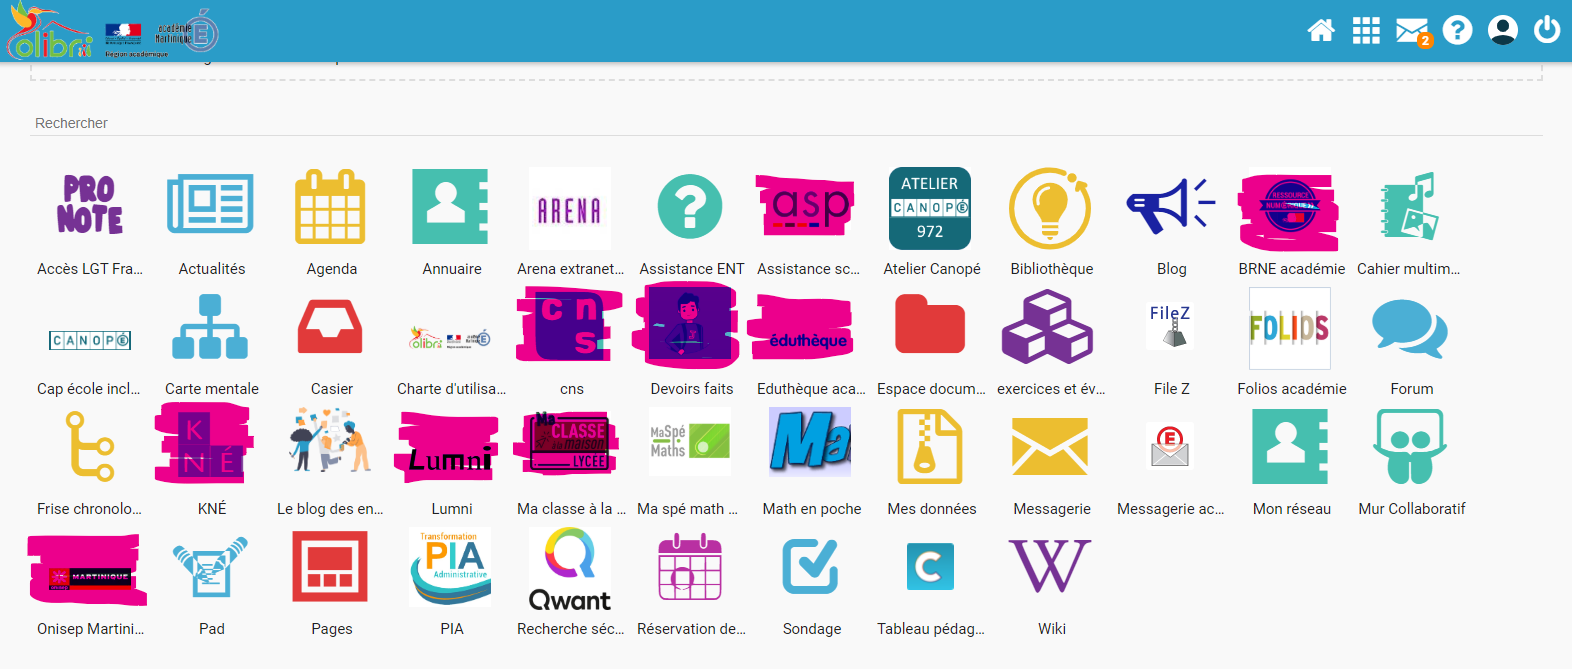This screenshot has height=669, width=1572.
Task: Open the Casier inbox tray app
Action: [330, 328]
